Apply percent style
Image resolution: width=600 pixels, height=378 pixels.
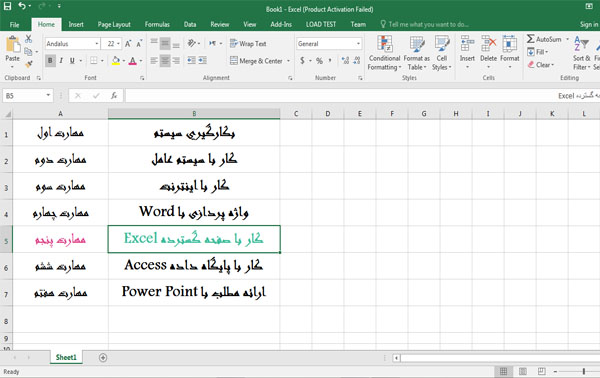[x=319, y=60]
